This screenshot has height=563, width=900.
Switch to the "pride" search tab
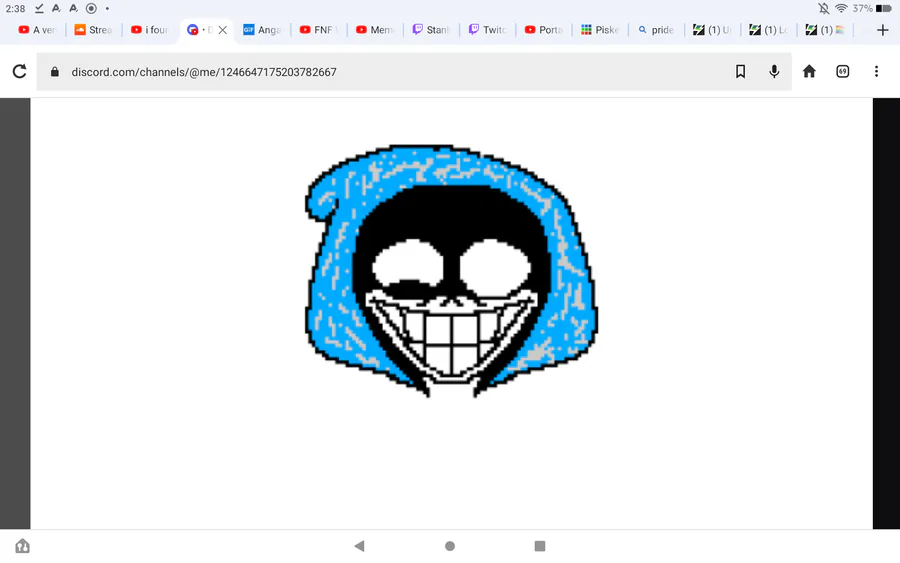coord(656,30)
